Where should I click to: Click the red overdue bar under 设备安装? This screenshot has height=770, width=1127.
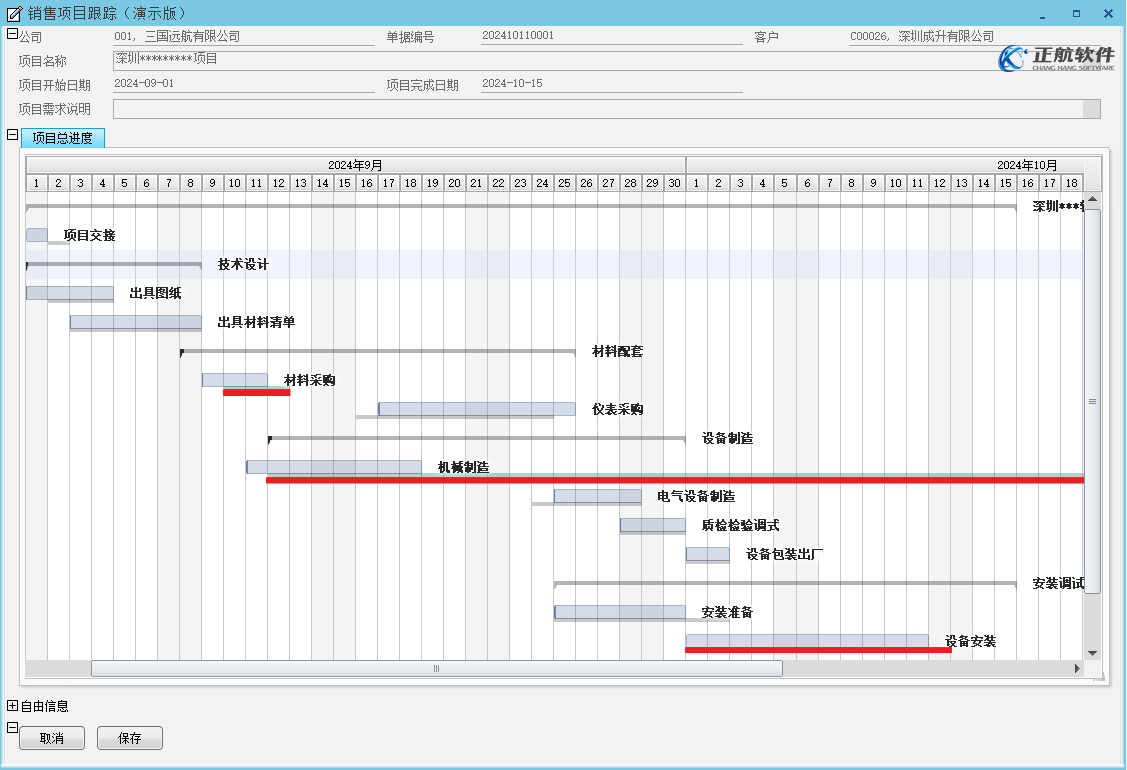(818, 650)
